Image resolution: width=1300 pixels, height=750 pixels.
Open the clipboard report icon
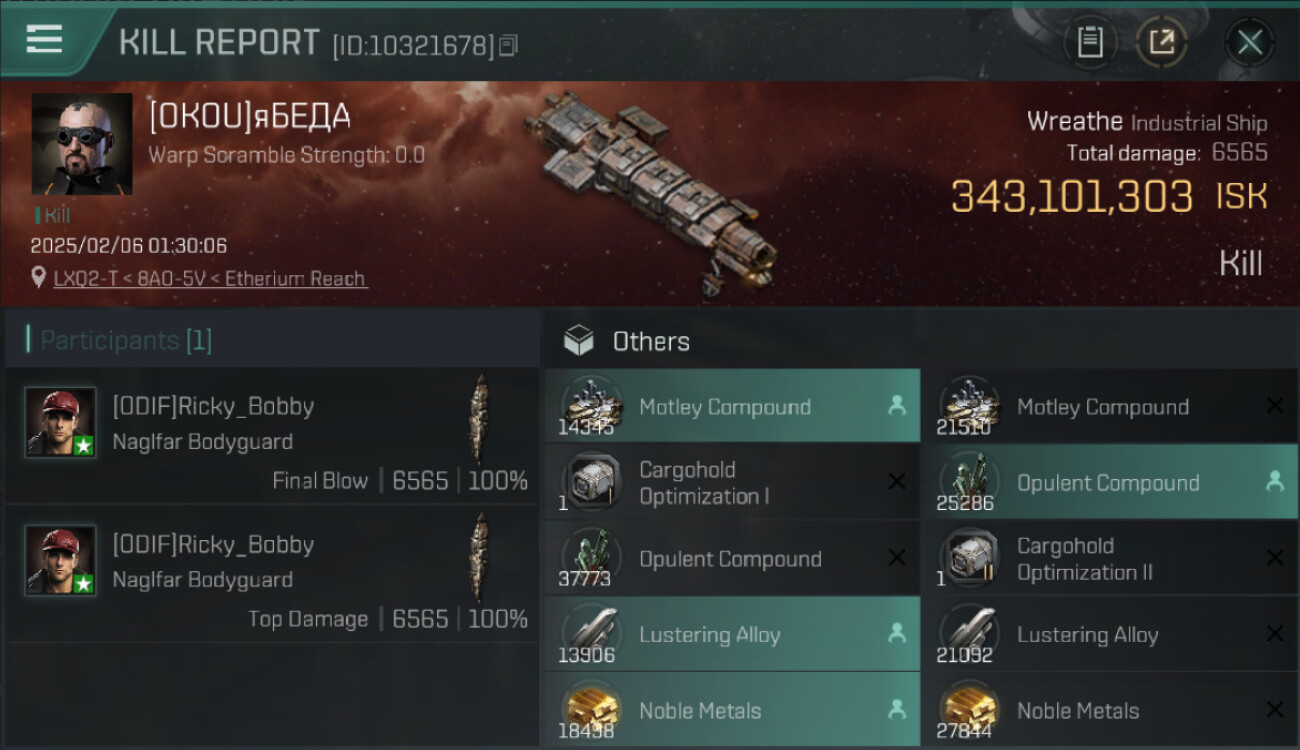(x=1089, y=42)
